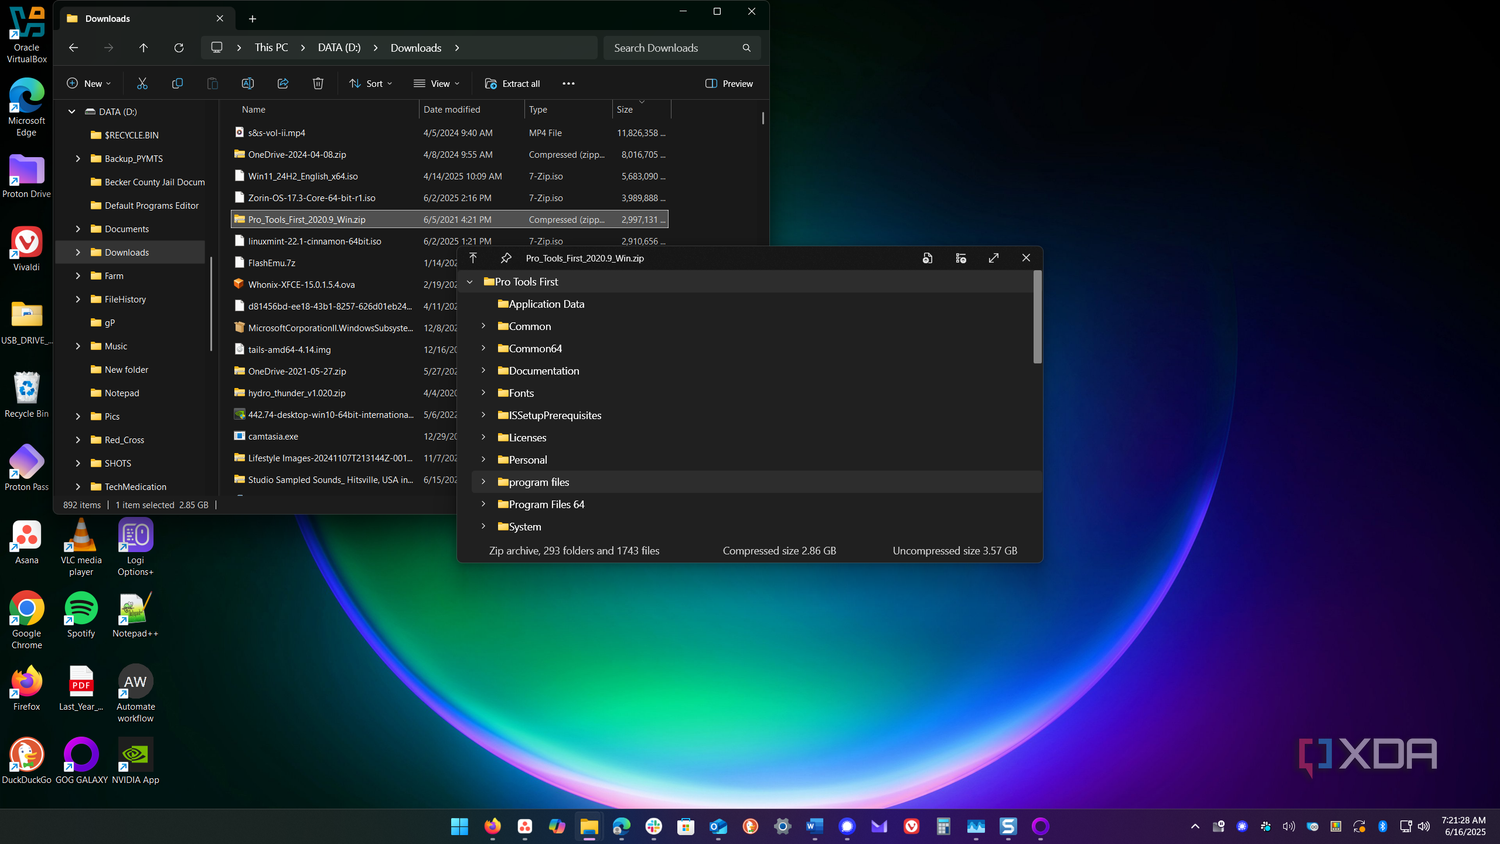Collapse the DATA (D:) drive tree
The image size is (1500, 844).
tap(72, 112)
